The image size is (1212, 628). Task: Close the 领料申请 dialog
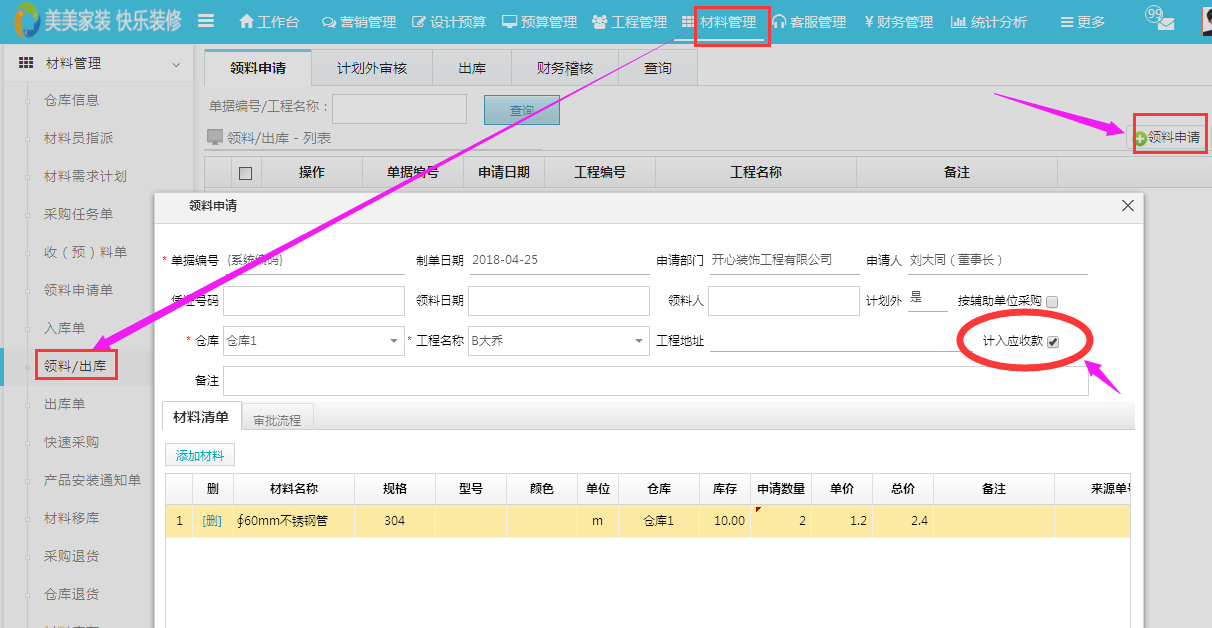[x=1128, y=205]
